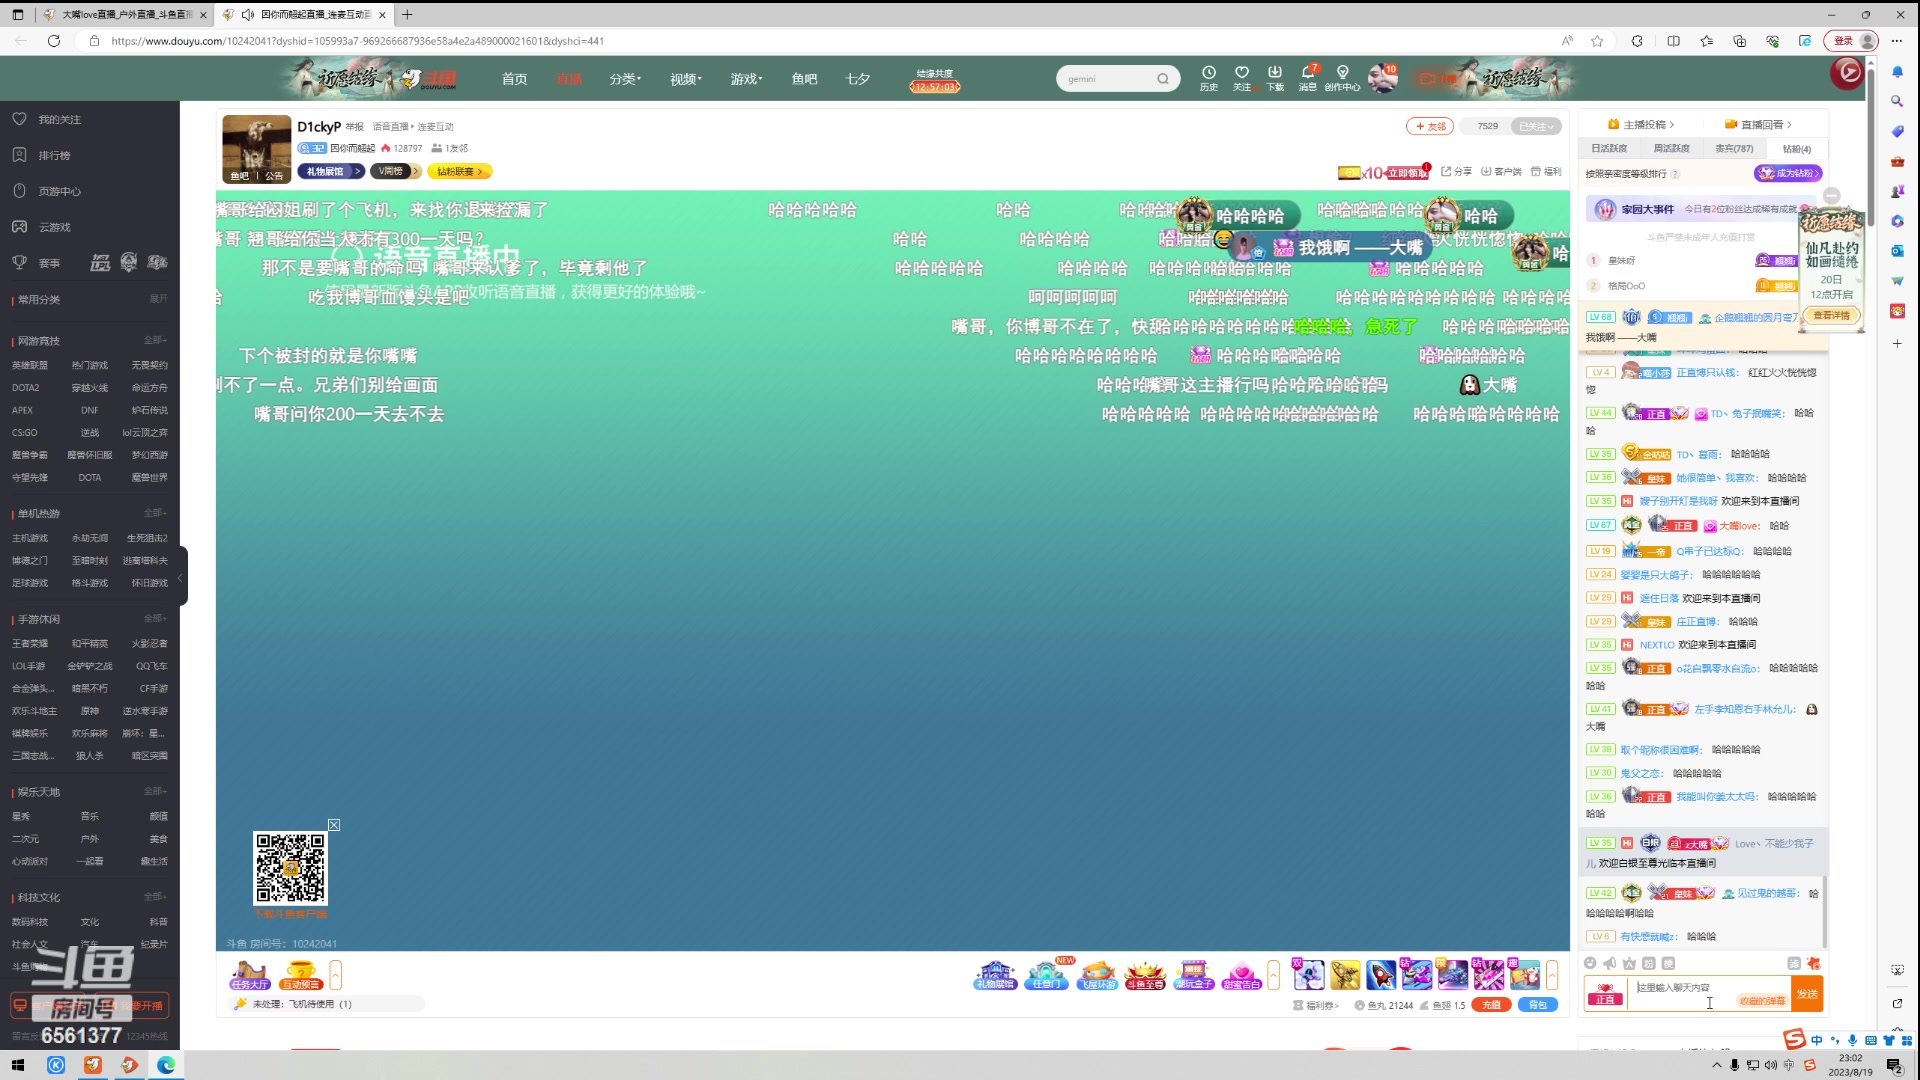Collapse the left sidebar with edge handle
The width and height of the screenshot is (1920, 1080).
[181, 577]
